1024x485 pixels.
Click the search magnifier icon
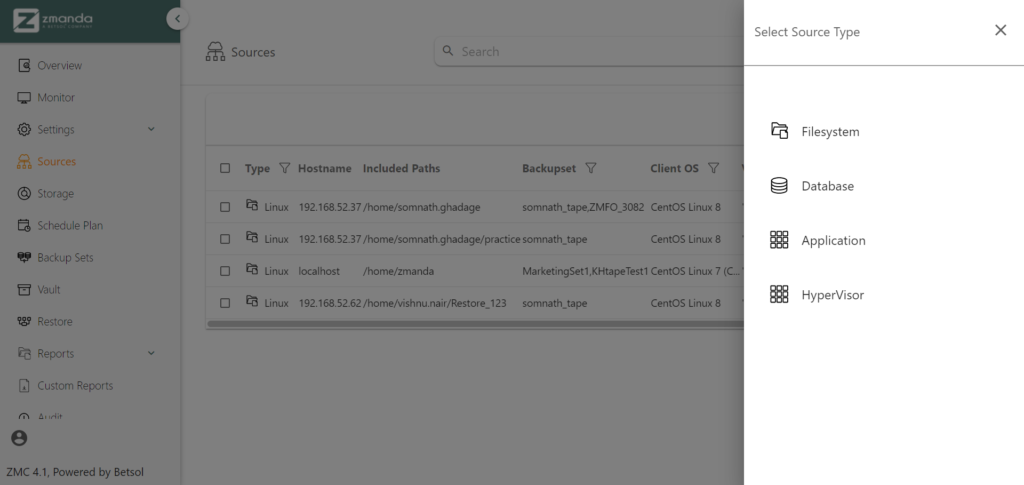click(448, 51)
